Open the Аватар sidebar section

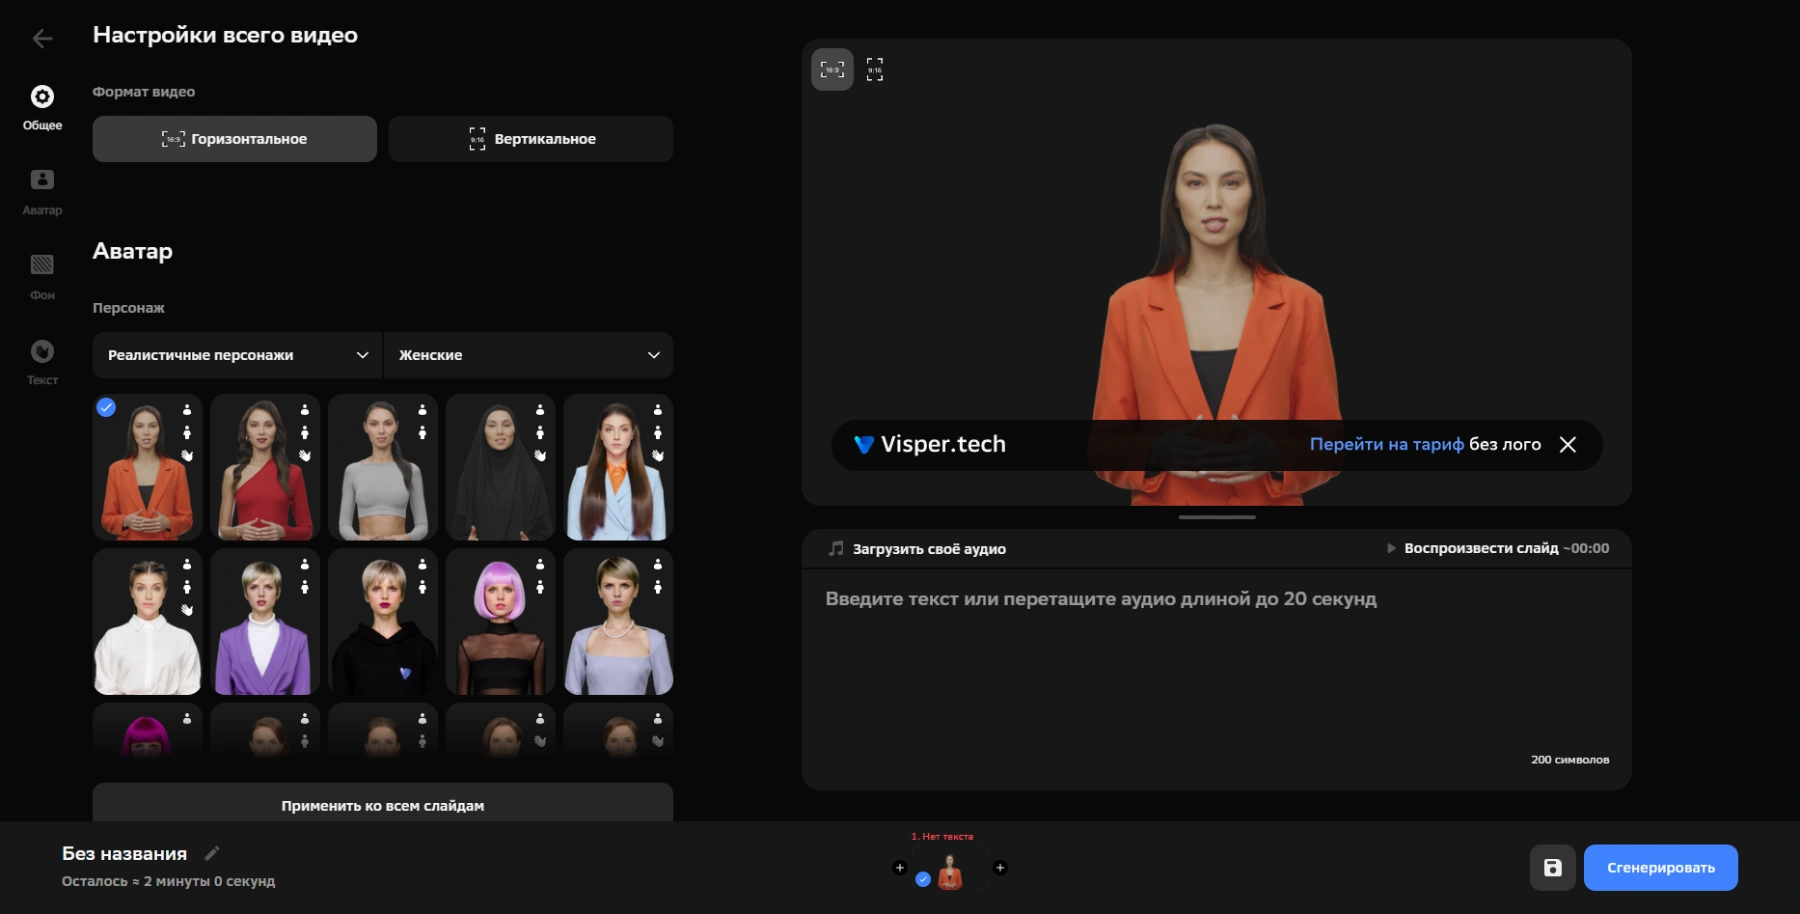coord(42,191)
